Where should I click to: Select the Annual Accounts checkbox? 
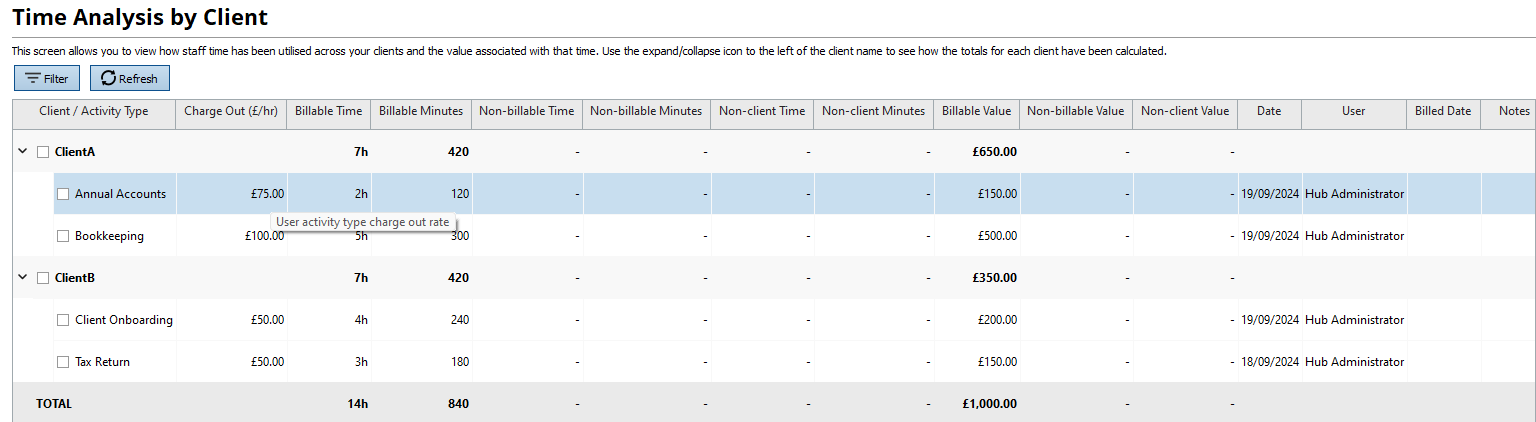(x=63, y=194)
